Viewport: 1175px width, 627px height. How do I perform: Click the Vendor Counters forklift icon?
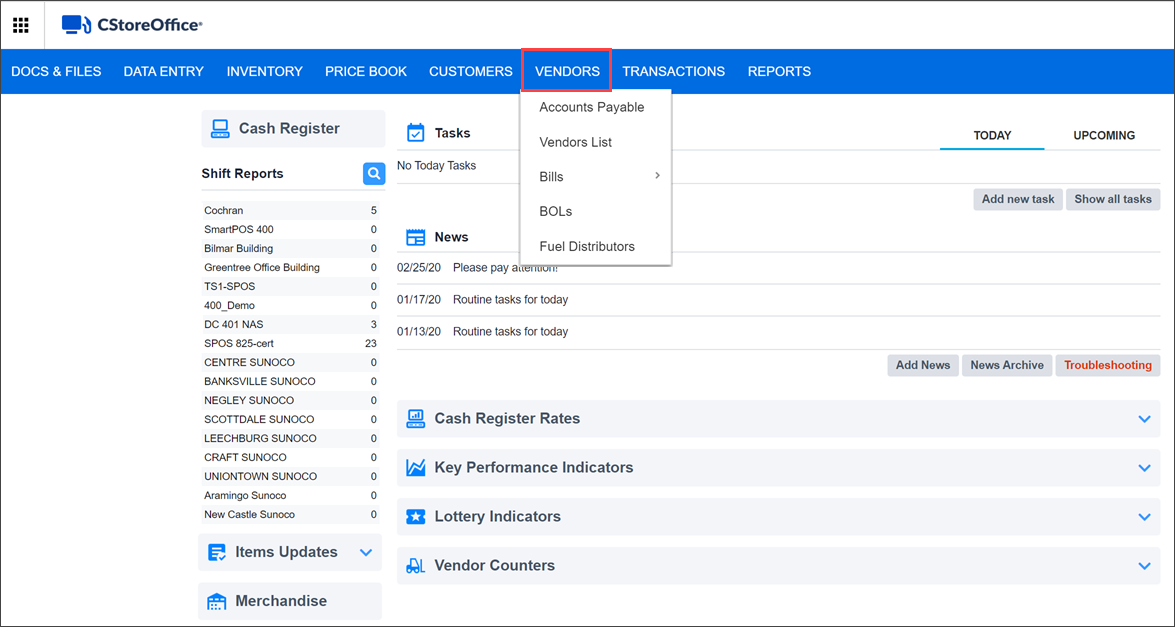[415, 566]
